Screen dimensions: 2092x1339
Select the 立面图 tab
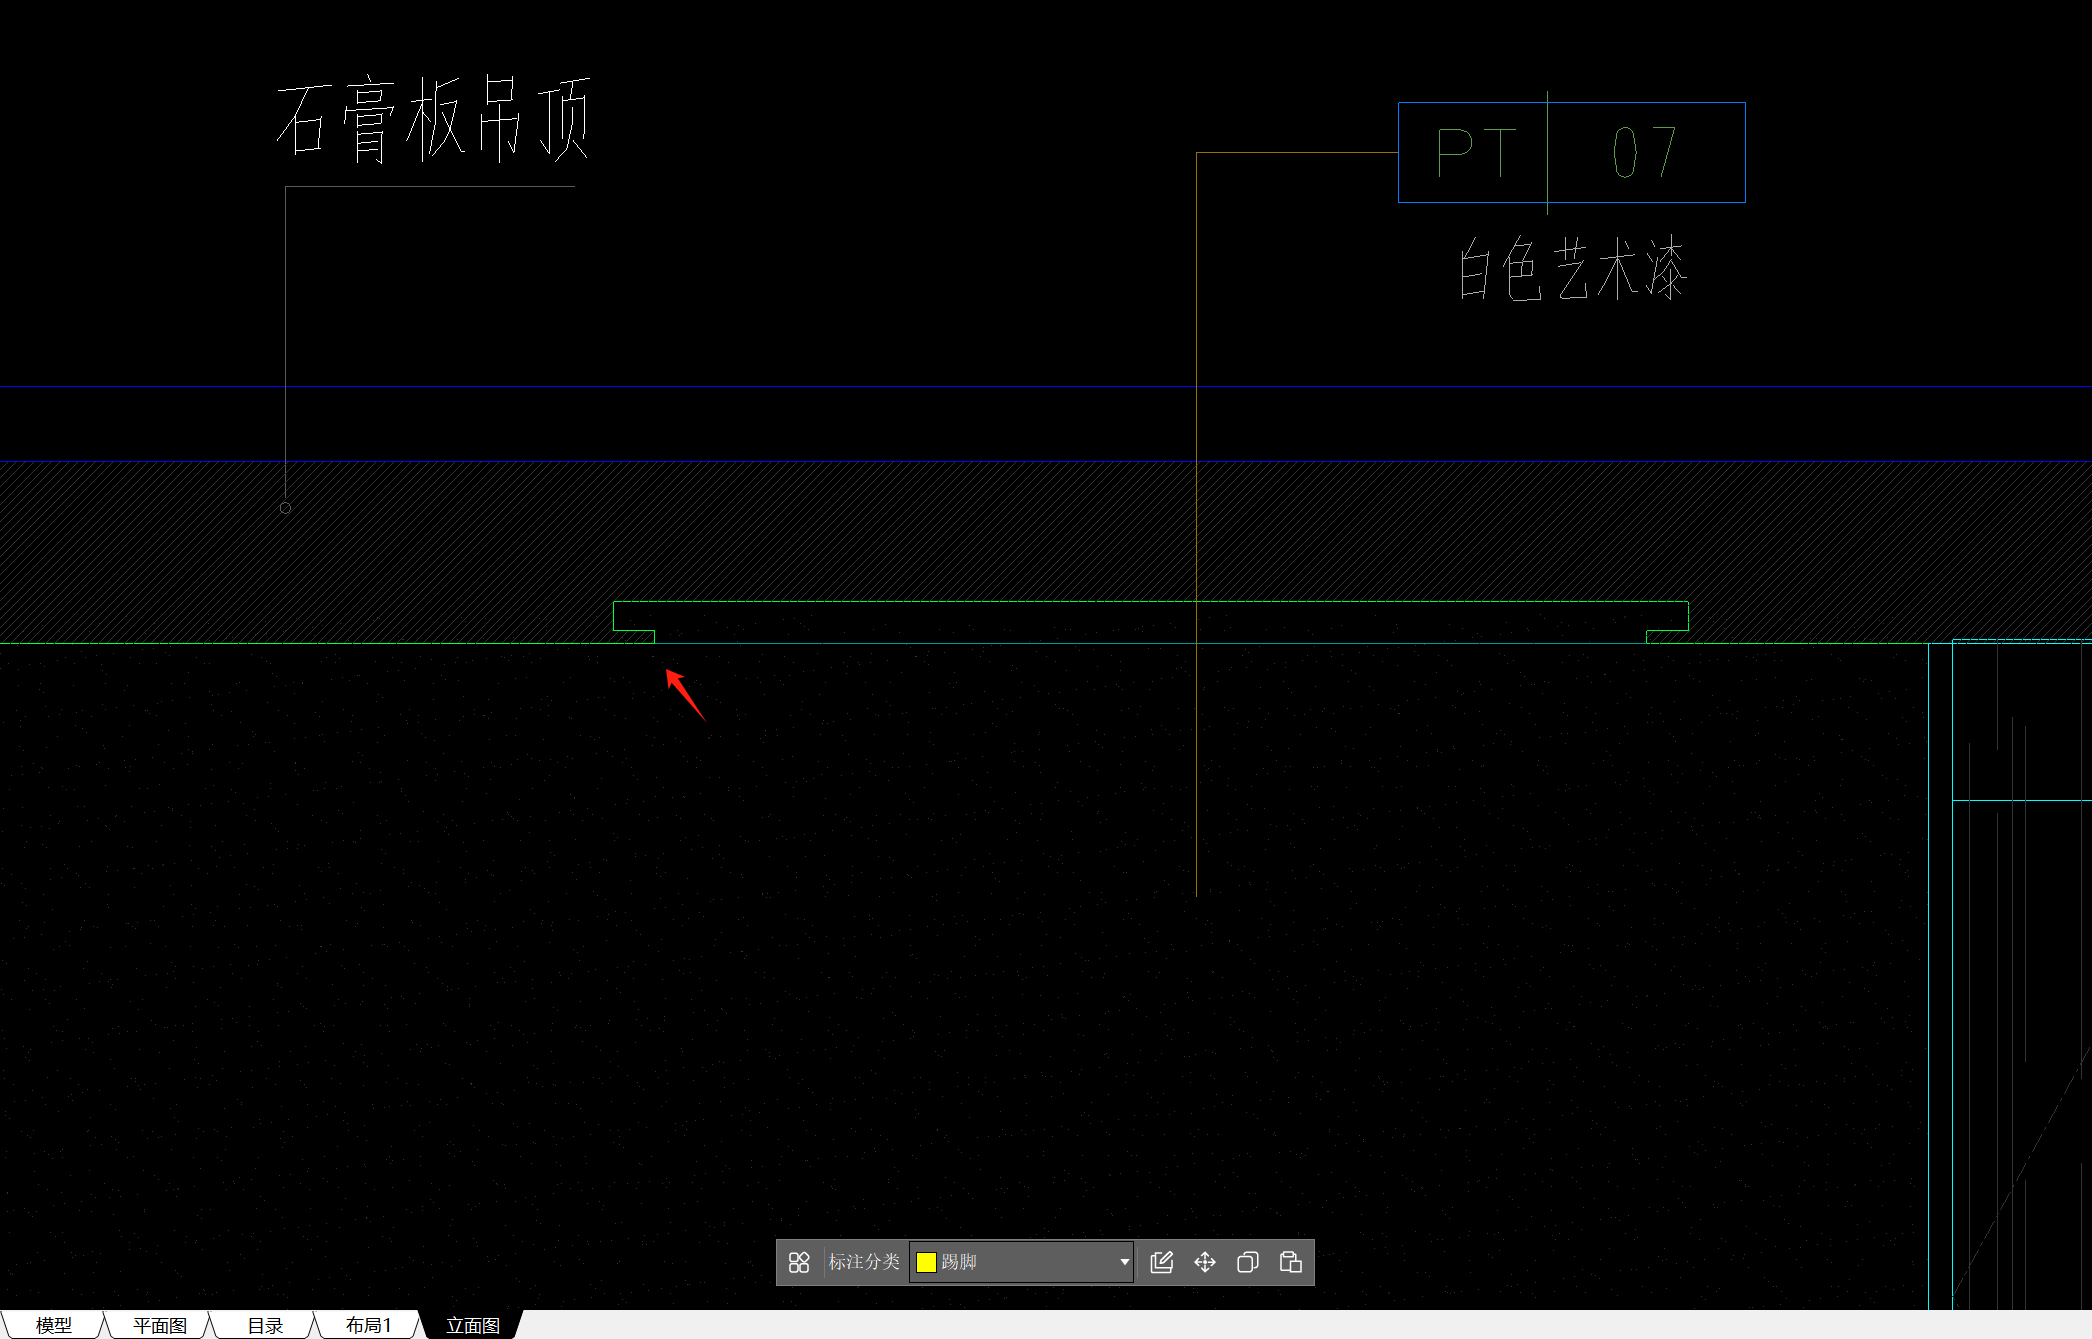click(473, 1325)
